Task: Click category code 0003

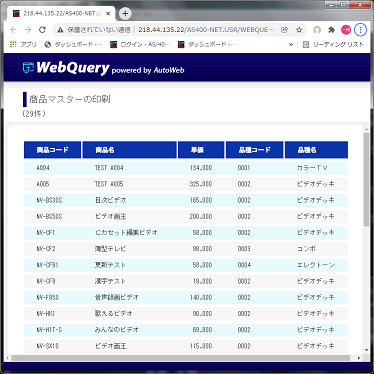Action: pyautogui.click(x=244, y=249)
